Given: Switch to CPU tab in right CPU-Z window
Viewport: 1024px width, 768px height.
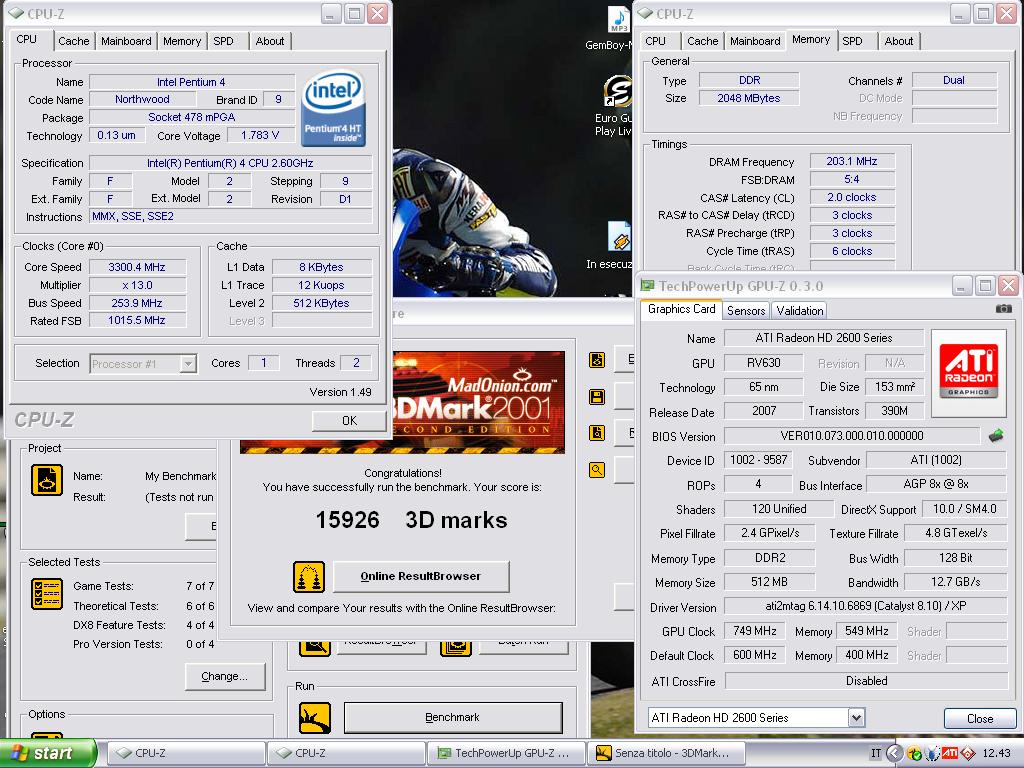Looking at the screenshot, I should point(655,40).
